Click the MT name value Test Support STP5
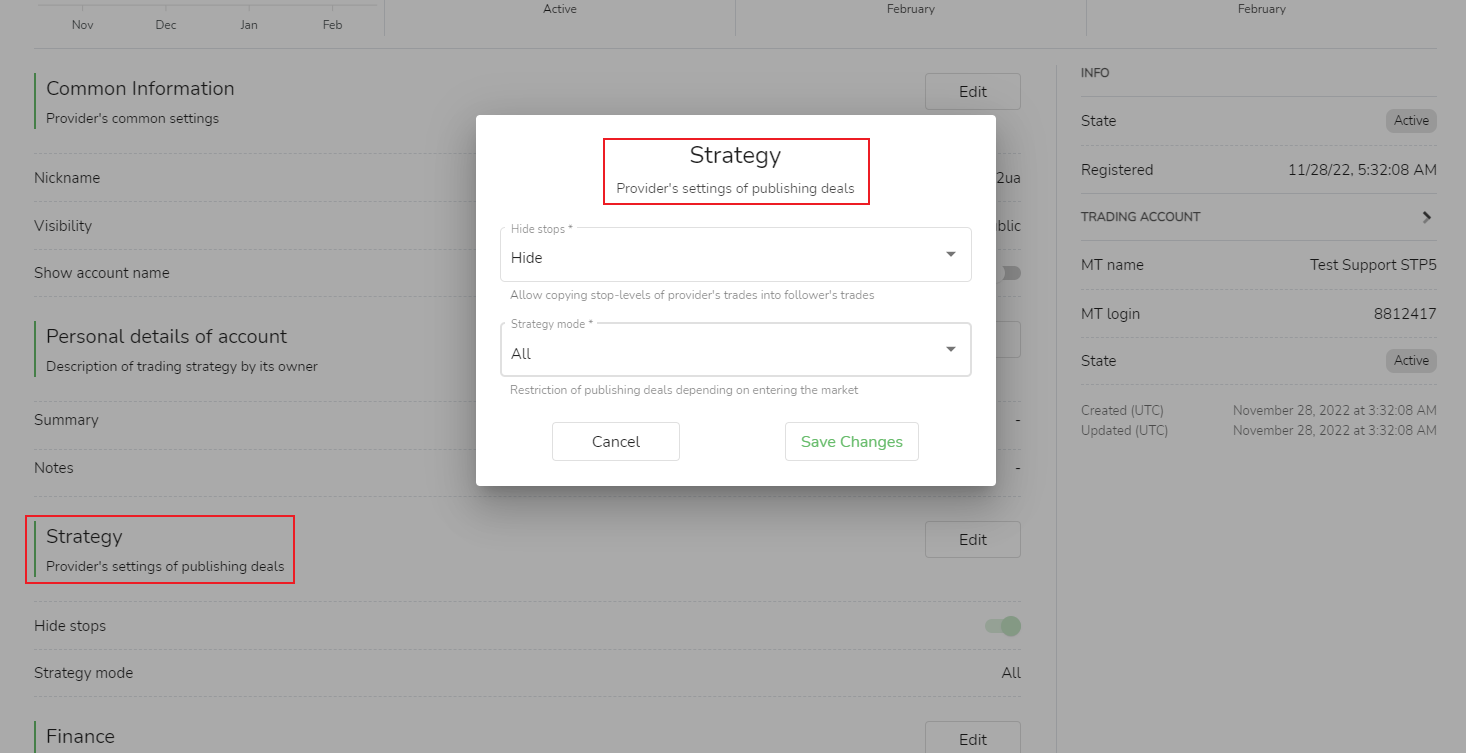1466x753 pixels. [1372, 265]
